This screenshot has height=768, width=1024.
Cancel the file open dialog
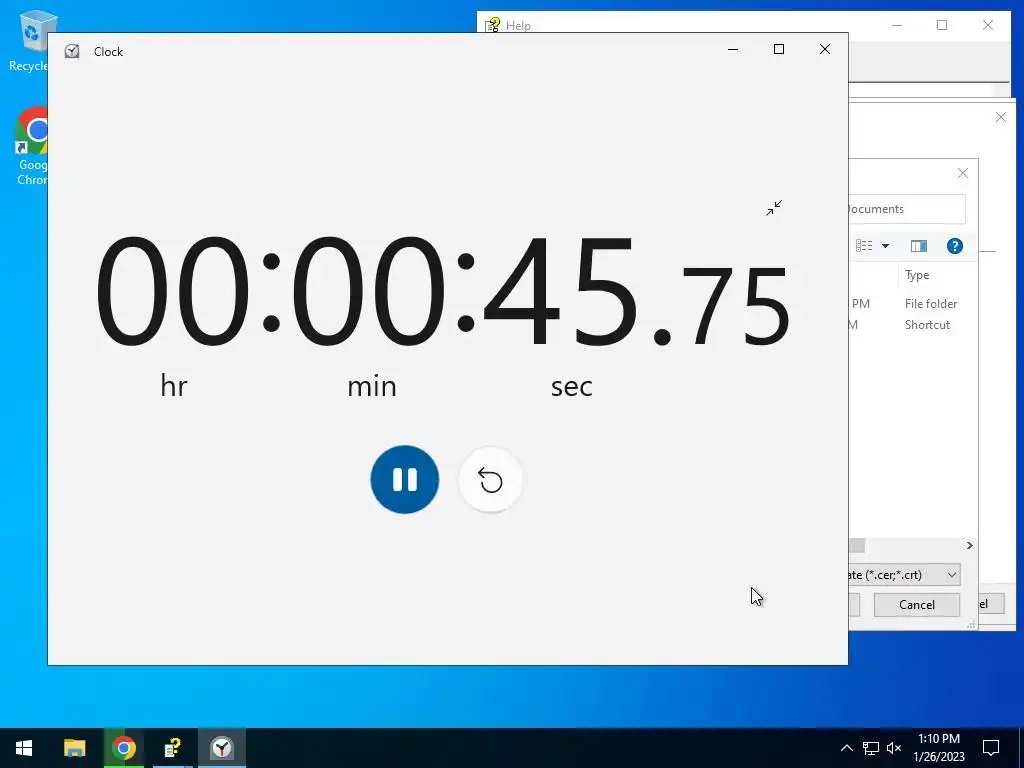(x=916, y=605)
